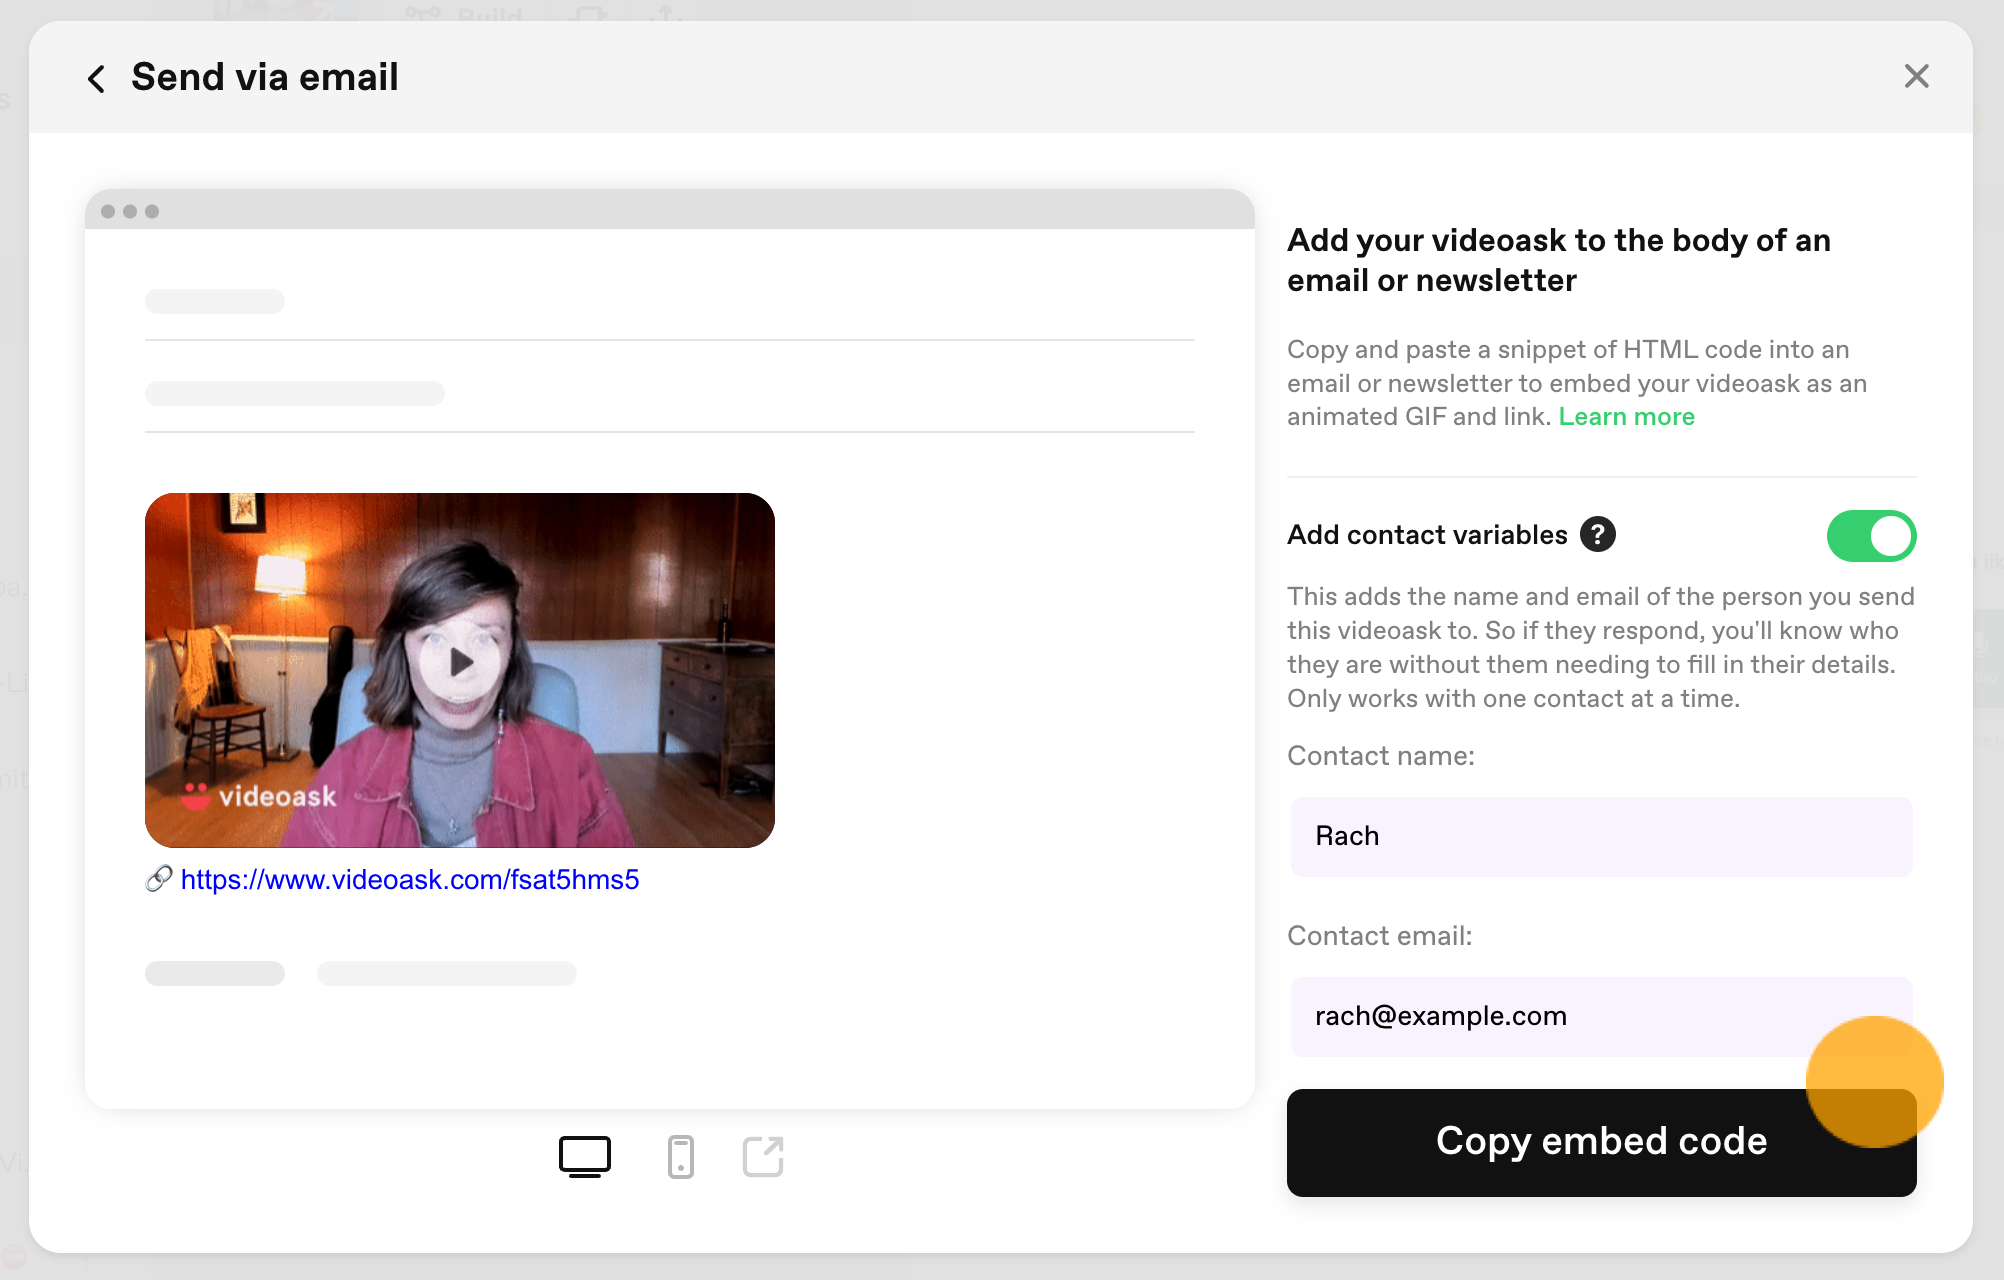Click the Learn more link
Screen dimensions: 2004x1280
click(x=1626, y=417)
